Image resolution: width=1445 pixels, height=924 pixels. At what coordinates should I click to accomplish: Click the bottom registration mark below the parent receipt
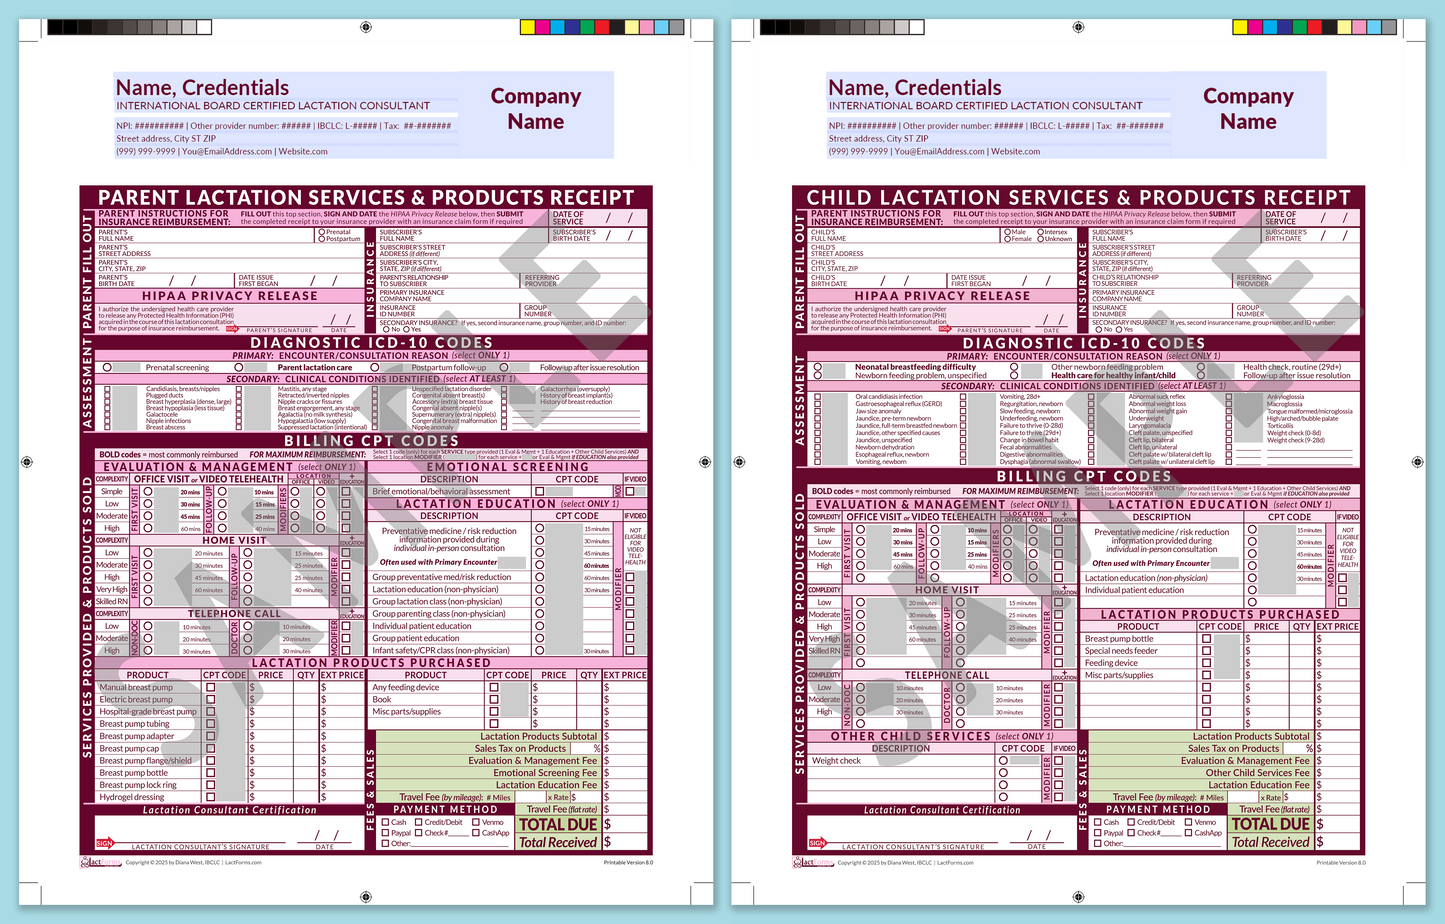coord(366,897)
